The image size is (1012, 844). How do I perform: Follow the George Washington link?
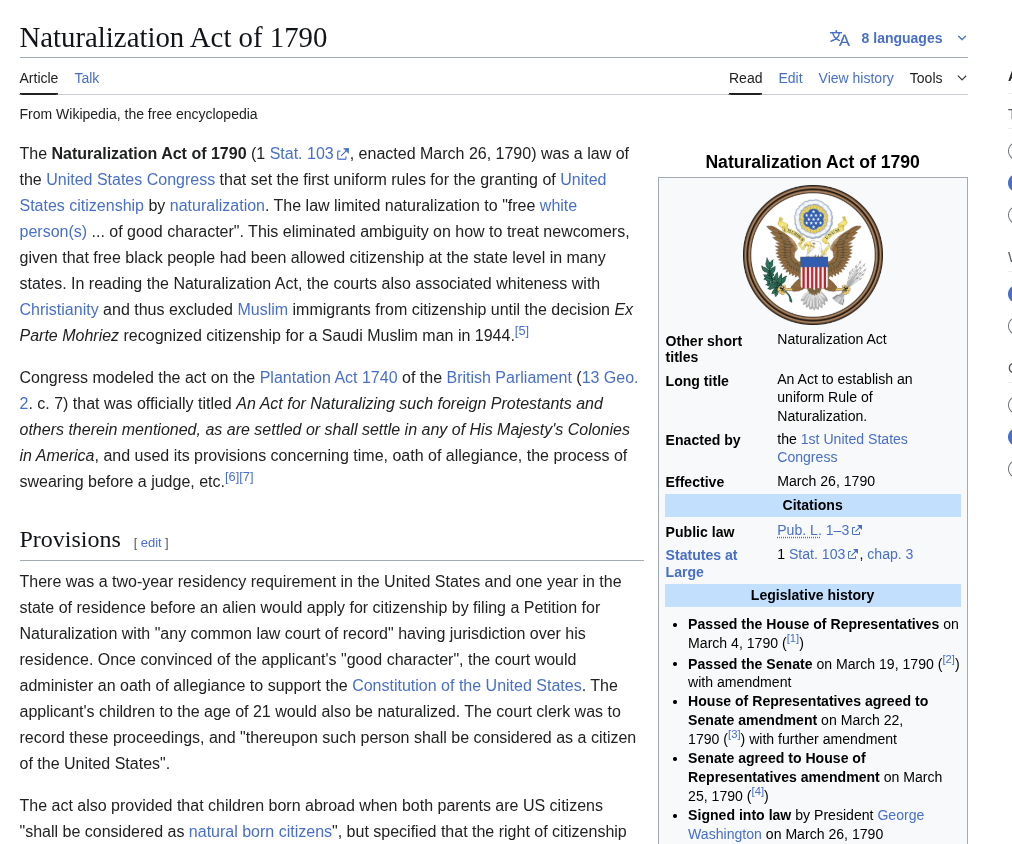click(x=805, y=825)
